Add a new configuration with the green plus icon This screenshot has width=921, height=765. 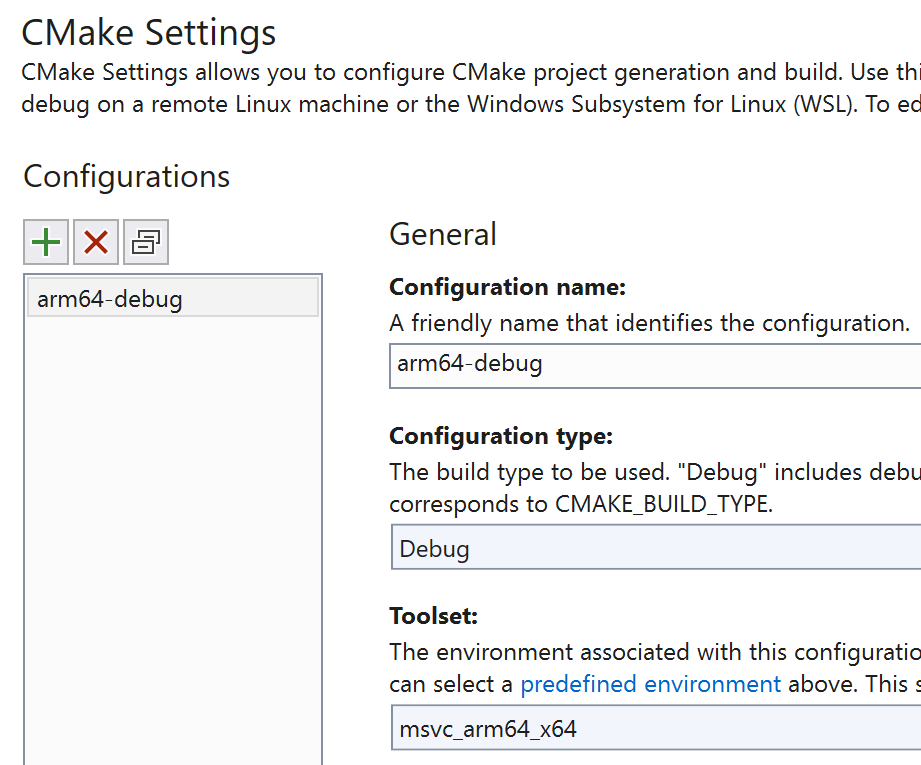[46, 242]
